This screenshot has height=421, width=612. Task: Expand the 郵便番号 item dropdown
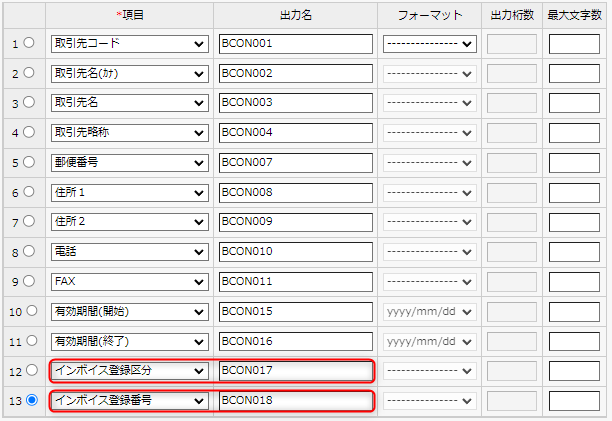click(x=129, y=162)
